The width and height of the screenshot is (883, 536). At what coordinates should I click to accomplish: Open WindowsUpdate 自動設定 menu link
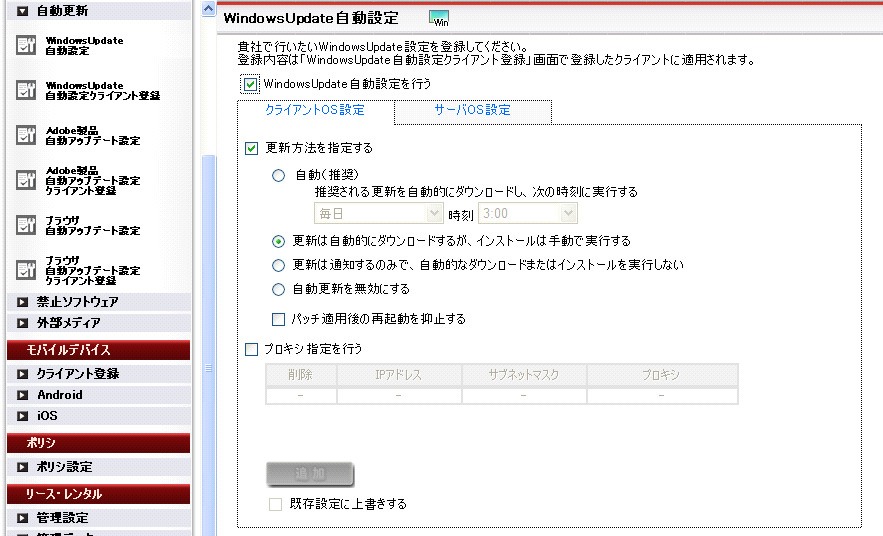click(84, 46)
